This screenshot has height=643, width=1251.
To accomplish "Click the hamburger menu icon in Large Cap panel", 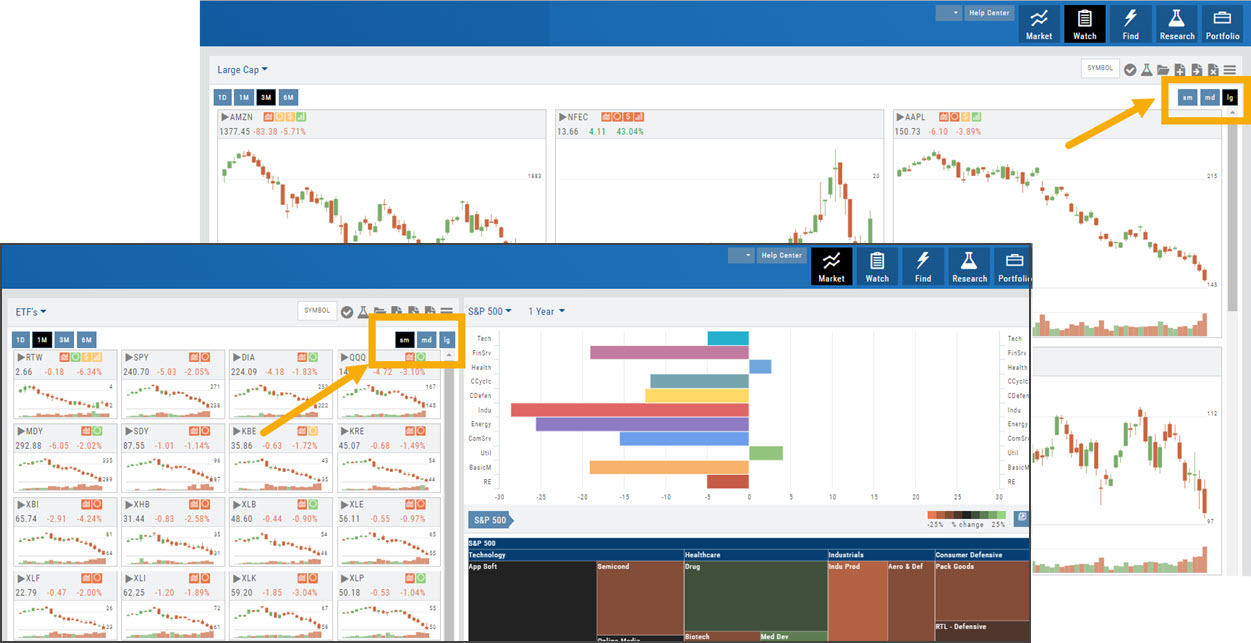I will [x=1229, y=70].
